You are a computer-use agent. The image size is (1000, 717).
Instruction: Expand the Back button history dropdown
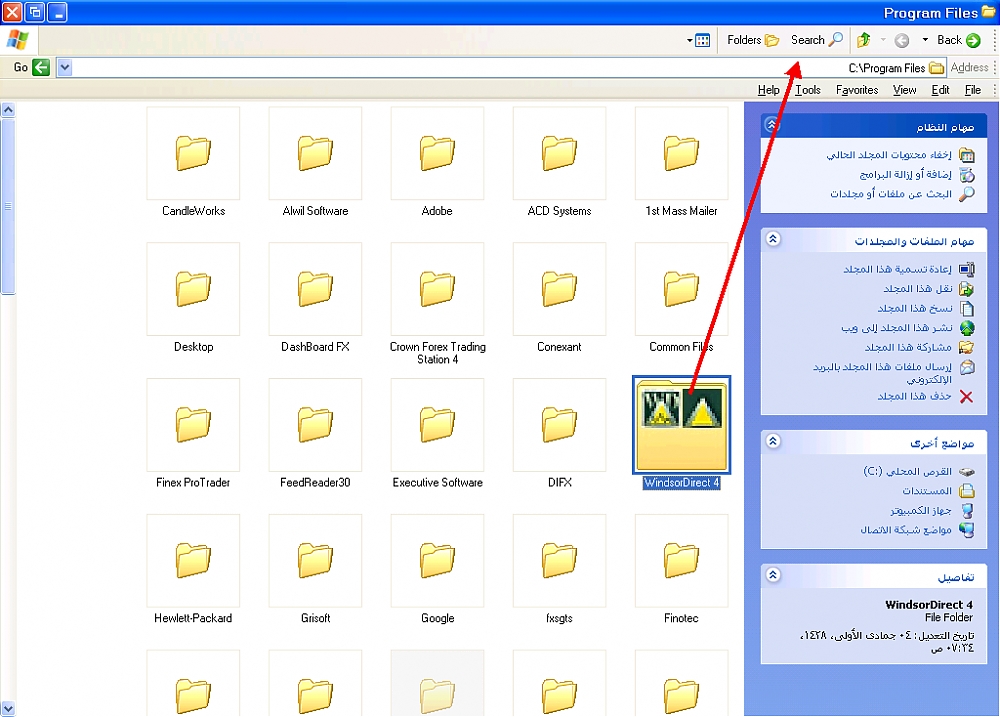pyautogui.click(x=925, y=41)
